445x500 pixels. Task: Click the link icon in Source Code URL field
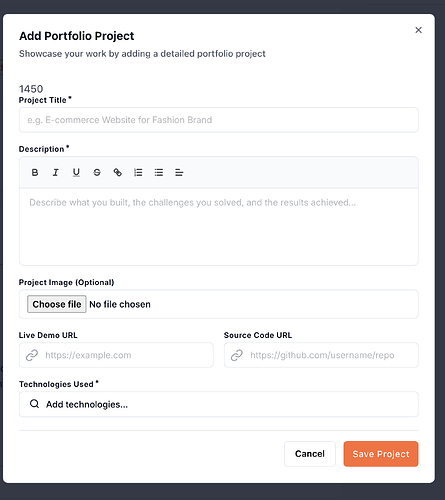click(x=237, y=355)
